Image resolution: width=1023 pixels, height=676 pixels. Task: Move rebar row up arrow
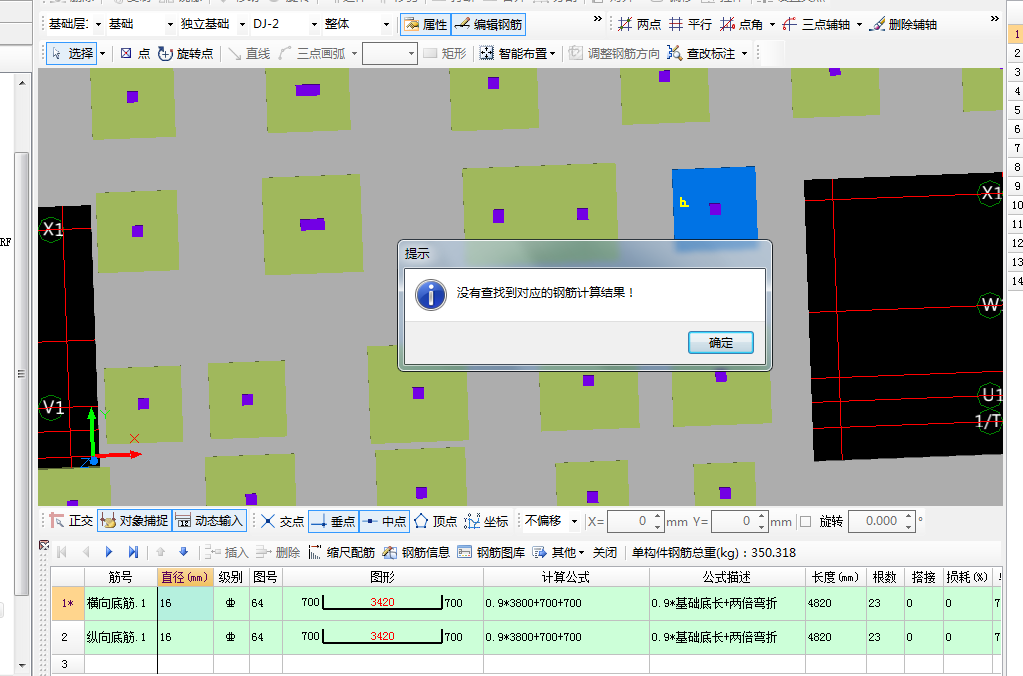click(160, 553)
